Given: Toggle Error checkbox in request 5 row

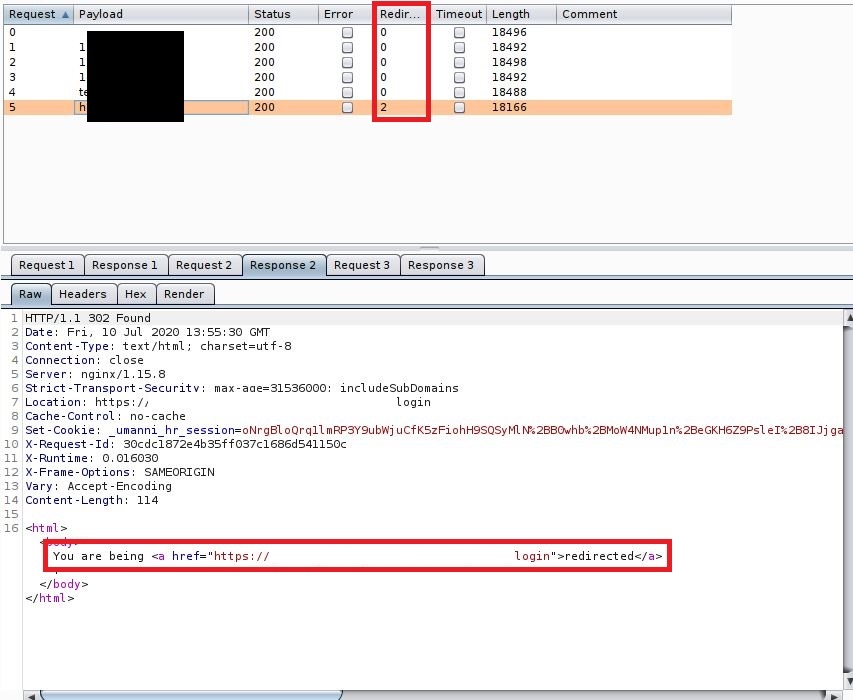Looking at the screenshot, I should 347,107.
